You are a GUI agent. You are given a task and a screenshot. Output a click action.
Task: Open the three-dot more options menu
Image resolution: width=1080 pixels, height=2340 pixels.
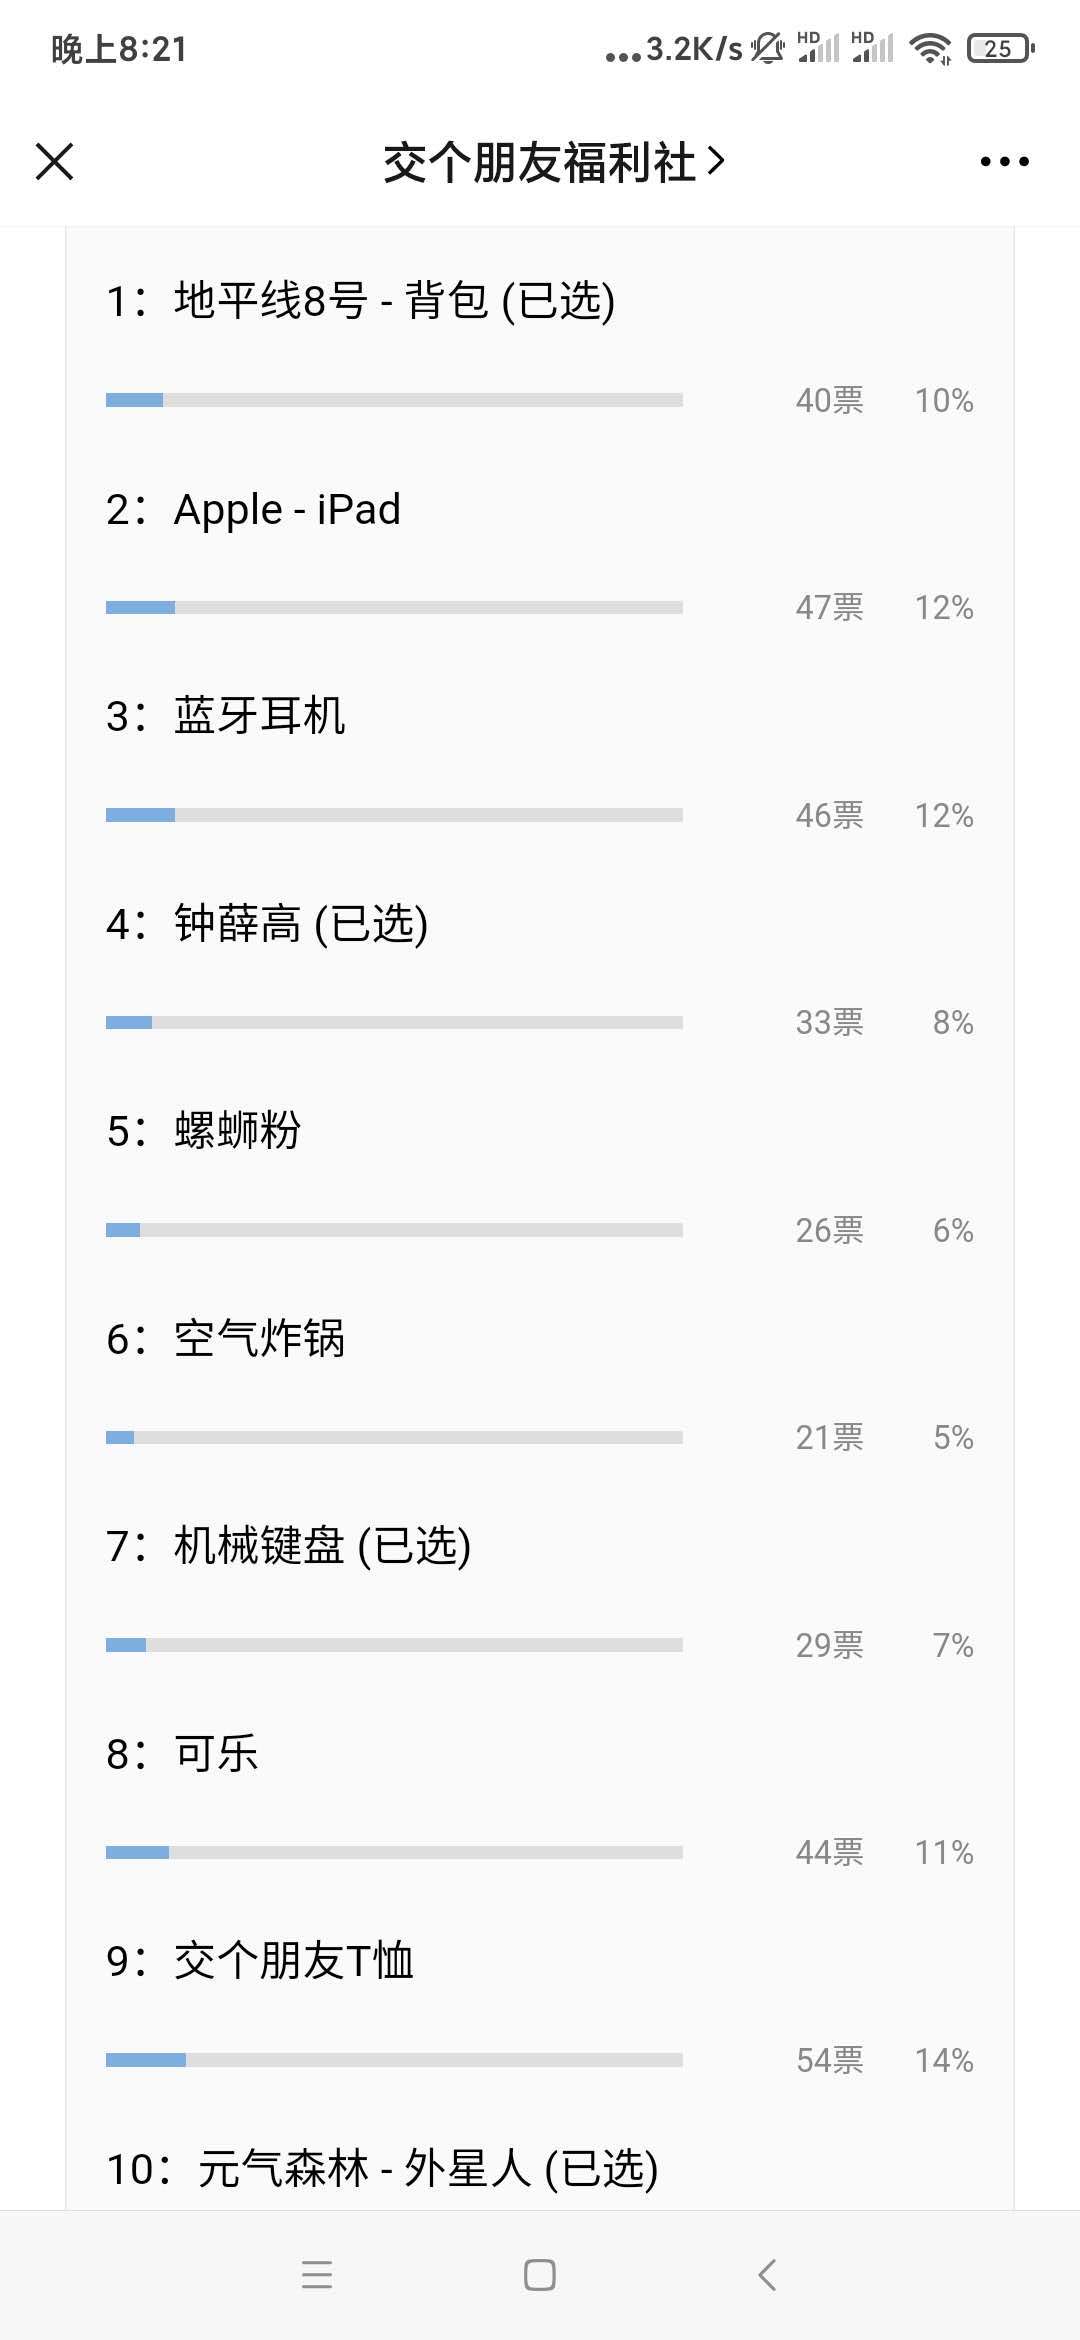click(x=1004, y=162)
